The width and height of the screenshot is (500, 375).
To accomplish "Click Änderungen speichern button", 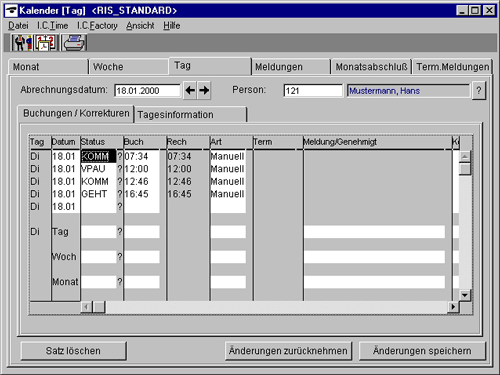I will tap(422, 351).
